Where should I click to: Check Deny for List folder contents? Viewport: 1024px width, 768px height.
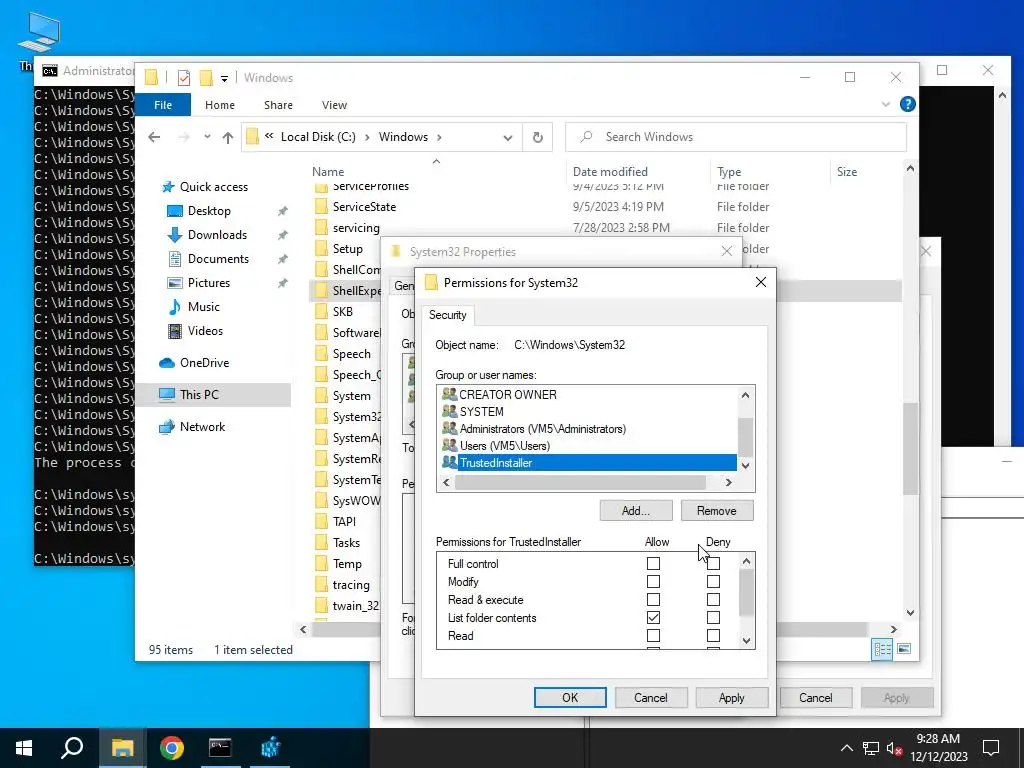click(x=713, y=617)
